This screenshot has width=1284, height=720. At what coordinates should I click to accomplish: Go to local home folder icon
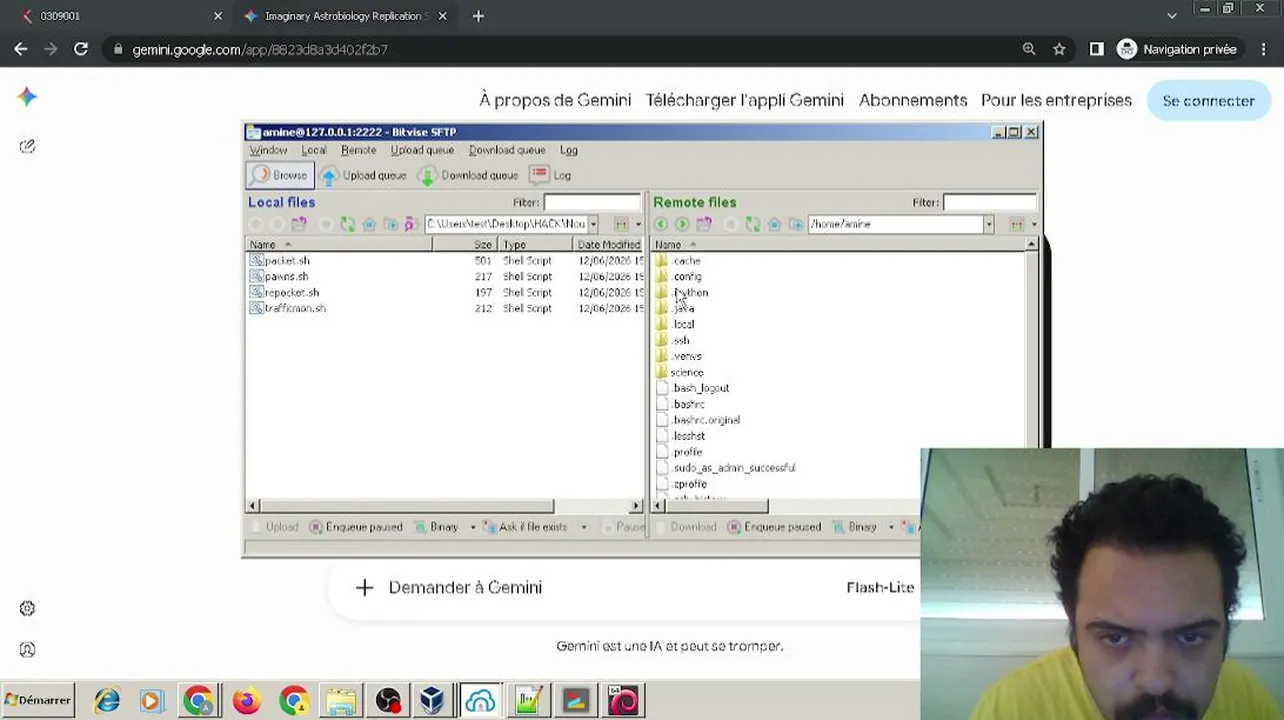click(x=369, y=224)
